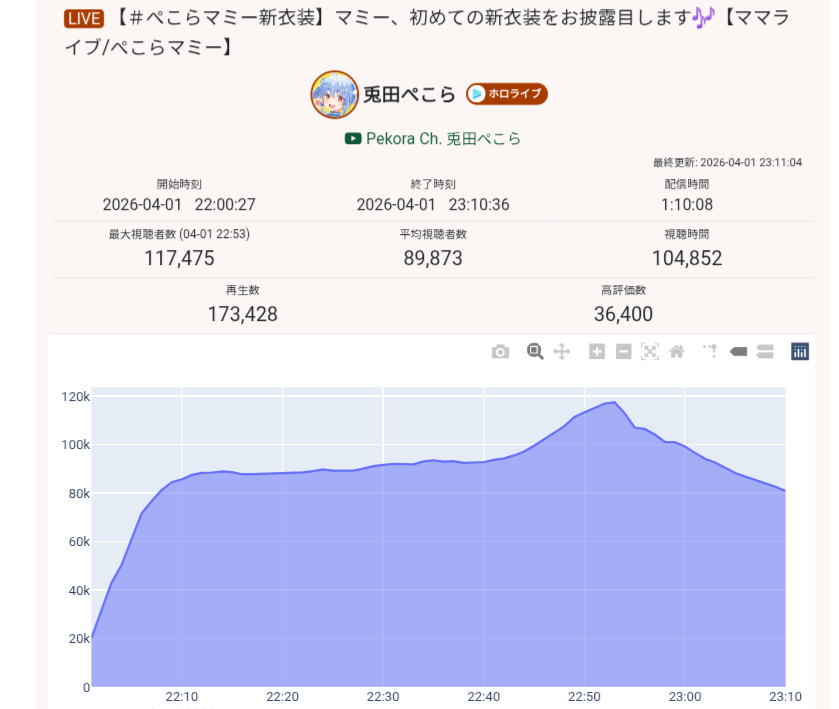The height and width of the screenshot is (709, 839).
Task: Click the Autoscale chart icon
Action: [x=650, y=352]
